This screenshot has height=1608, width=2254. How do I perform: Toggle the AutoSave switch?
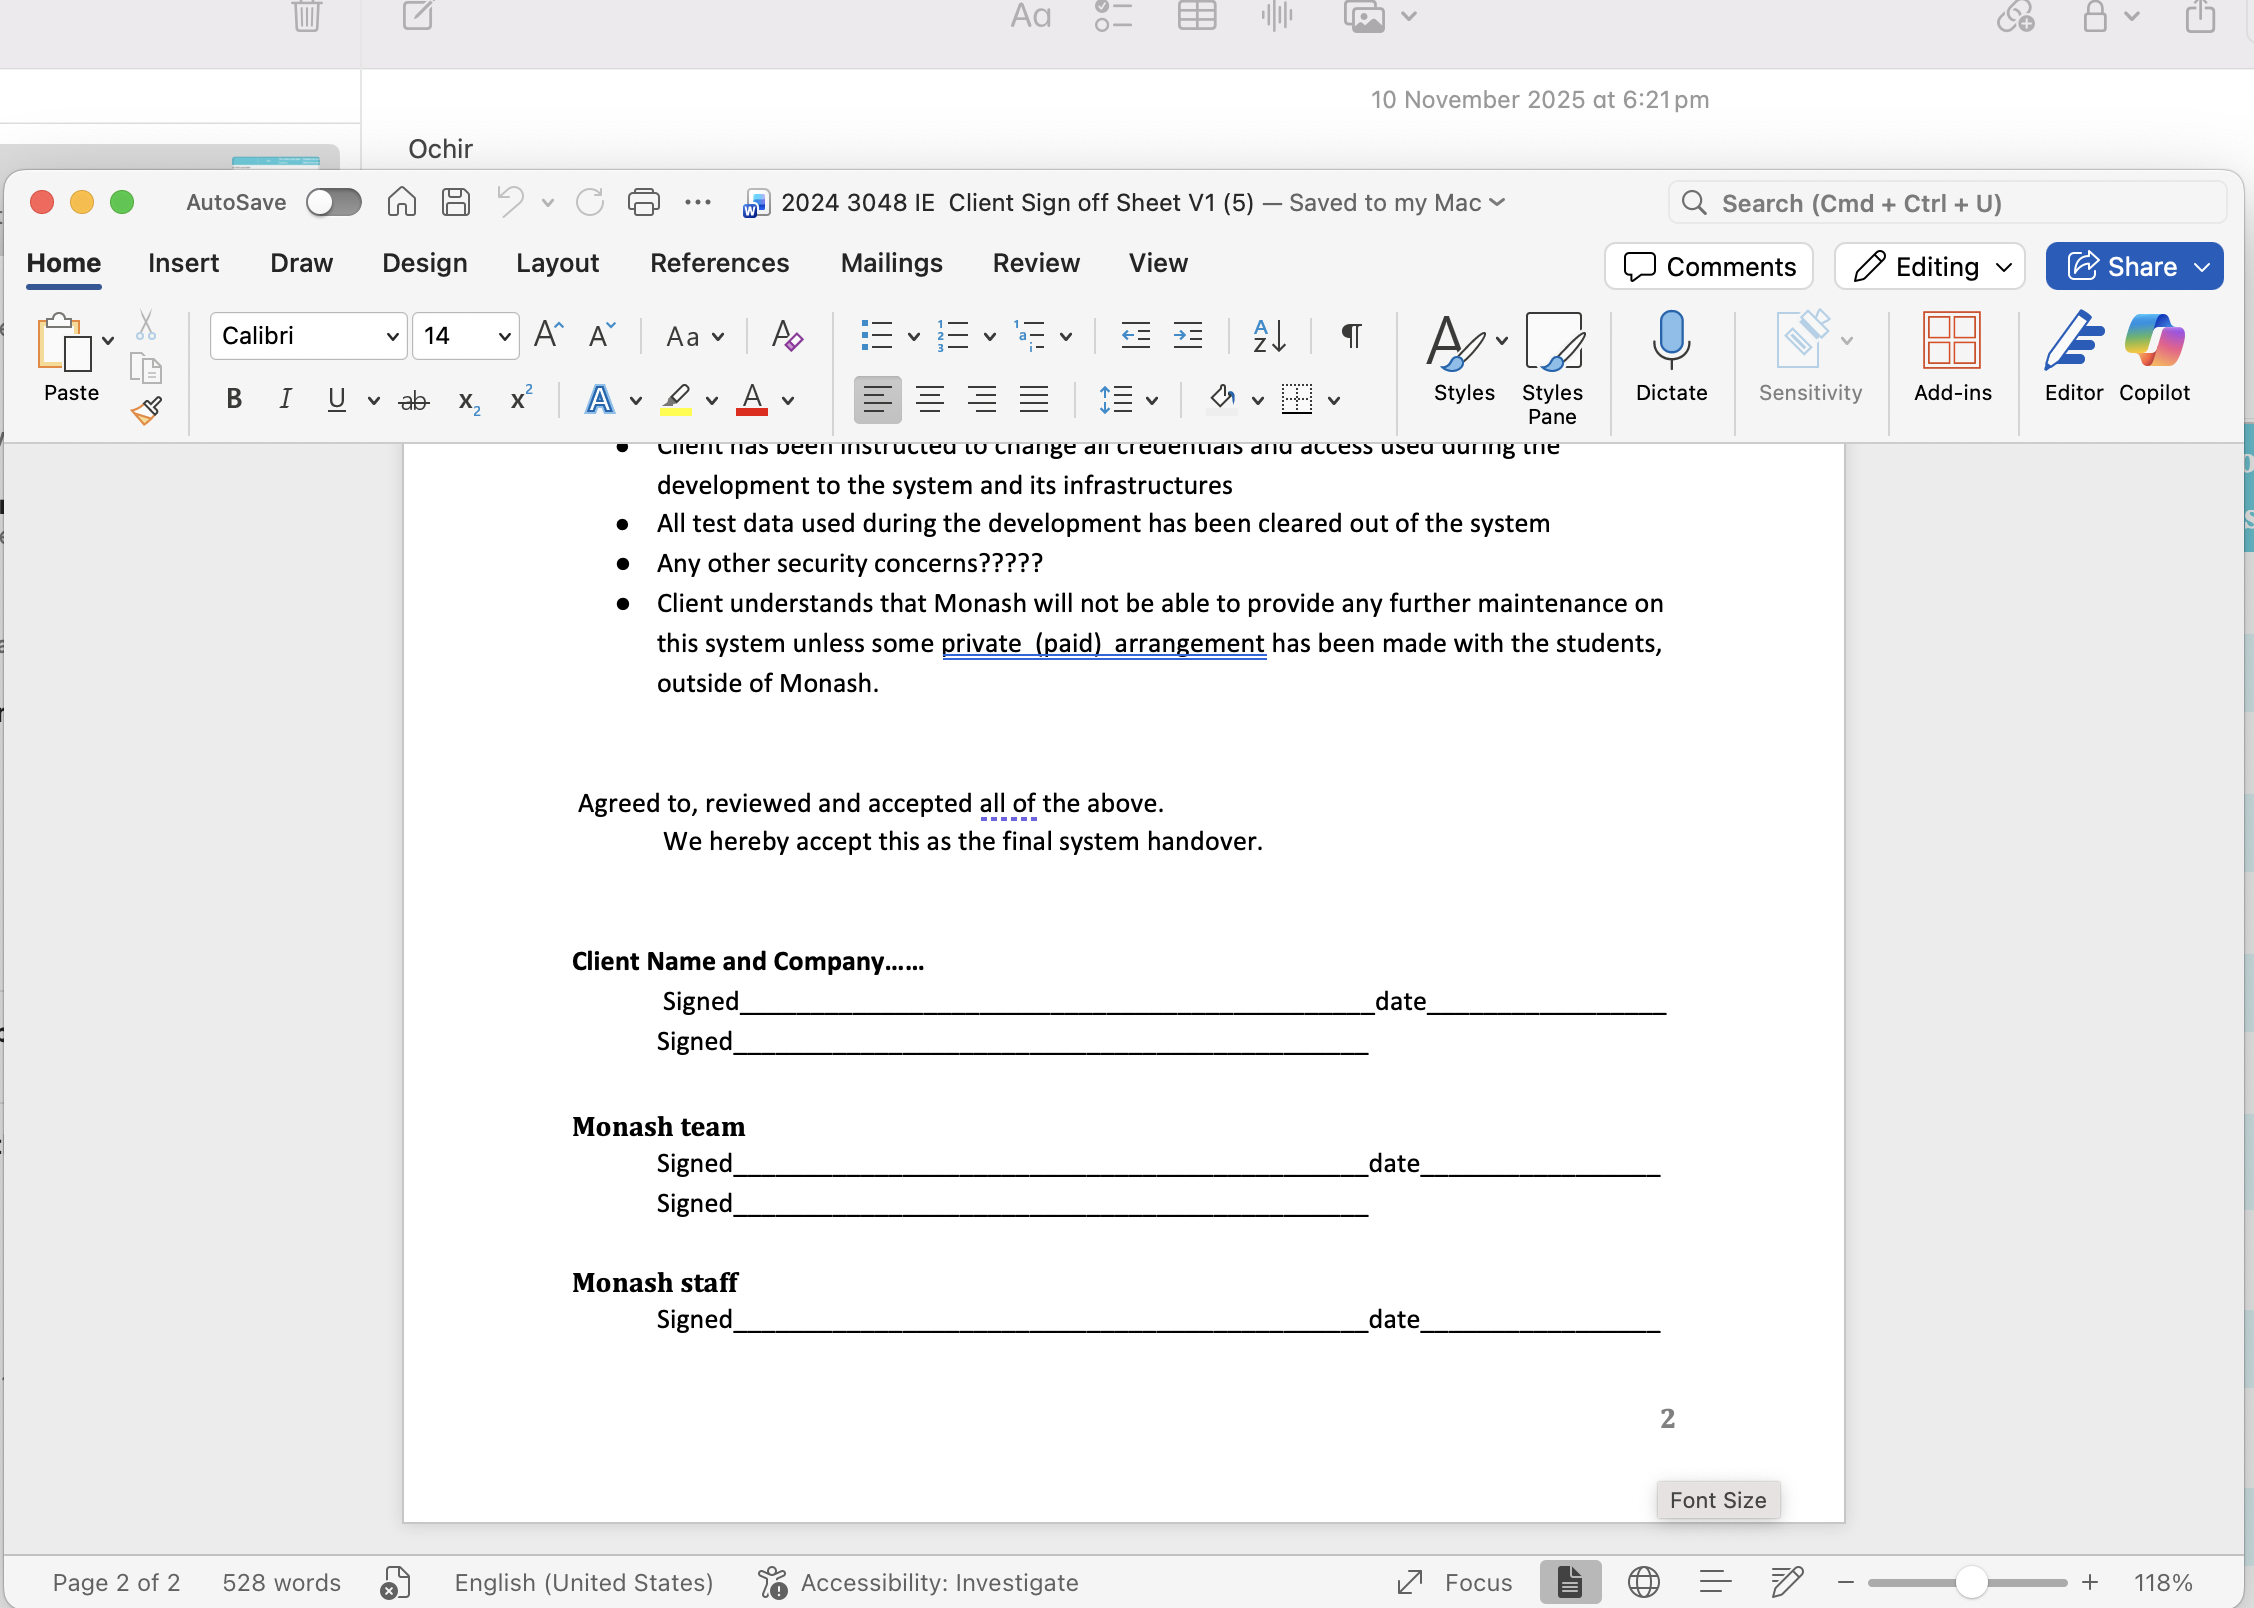point(333,203)
